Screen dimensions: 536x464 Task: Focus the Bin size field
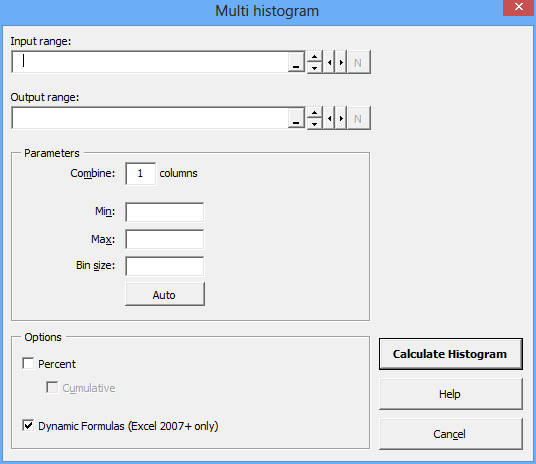(165, 266)
